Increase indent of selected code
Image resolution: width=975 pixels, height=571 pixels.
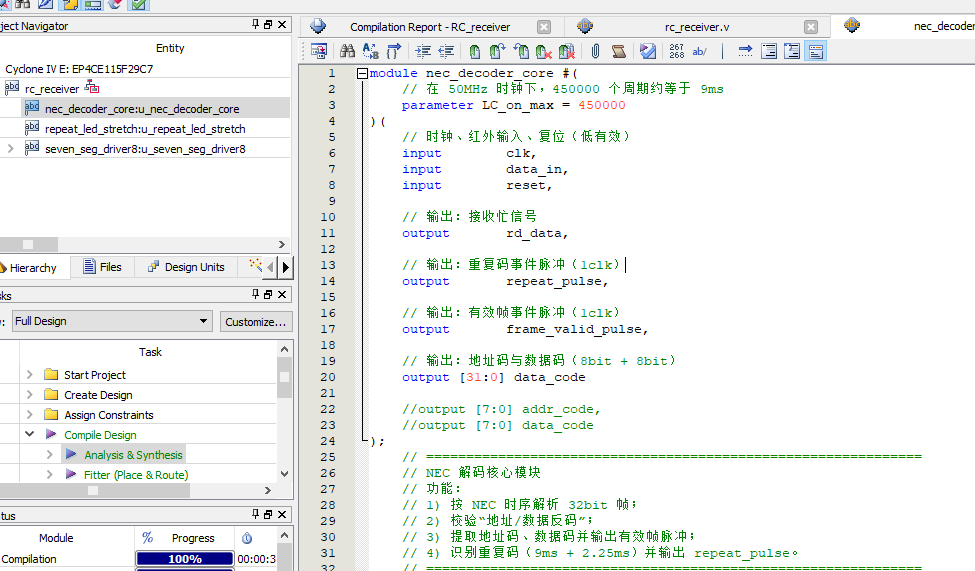click(423, 51)
